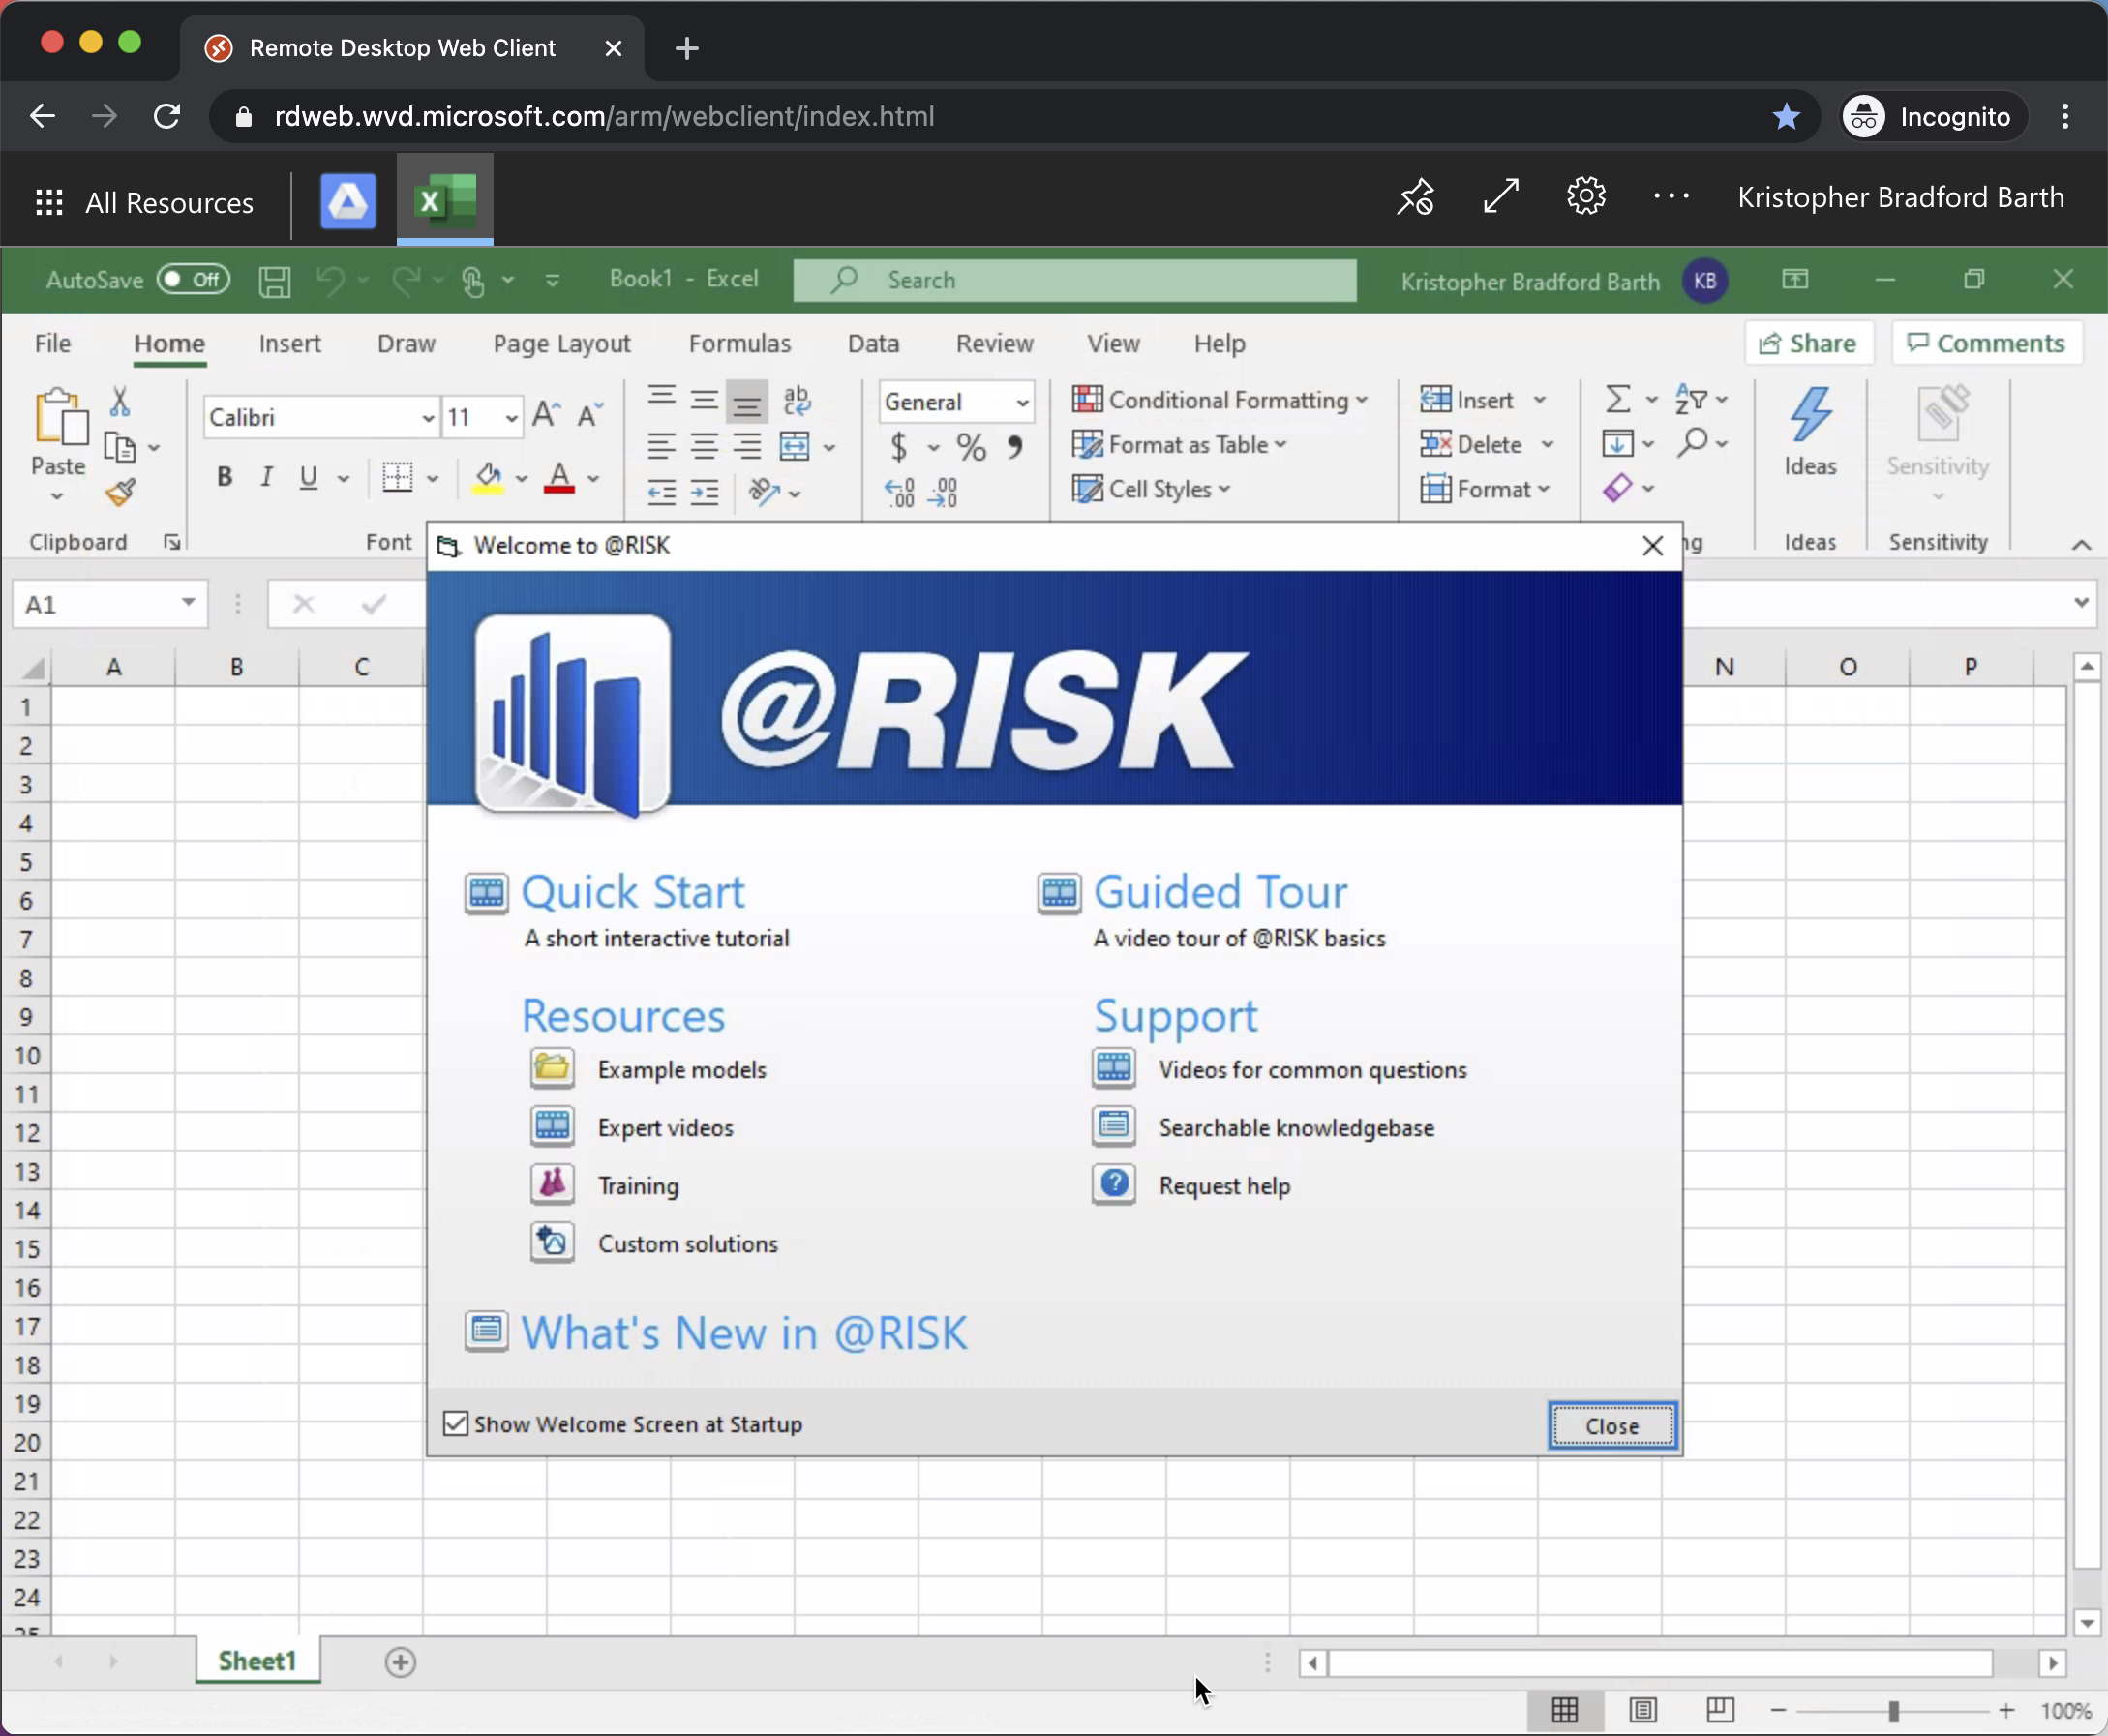Click the All Resources button
The height and width of the screenshot is (1736, 2108).
(x=145, y=203)
